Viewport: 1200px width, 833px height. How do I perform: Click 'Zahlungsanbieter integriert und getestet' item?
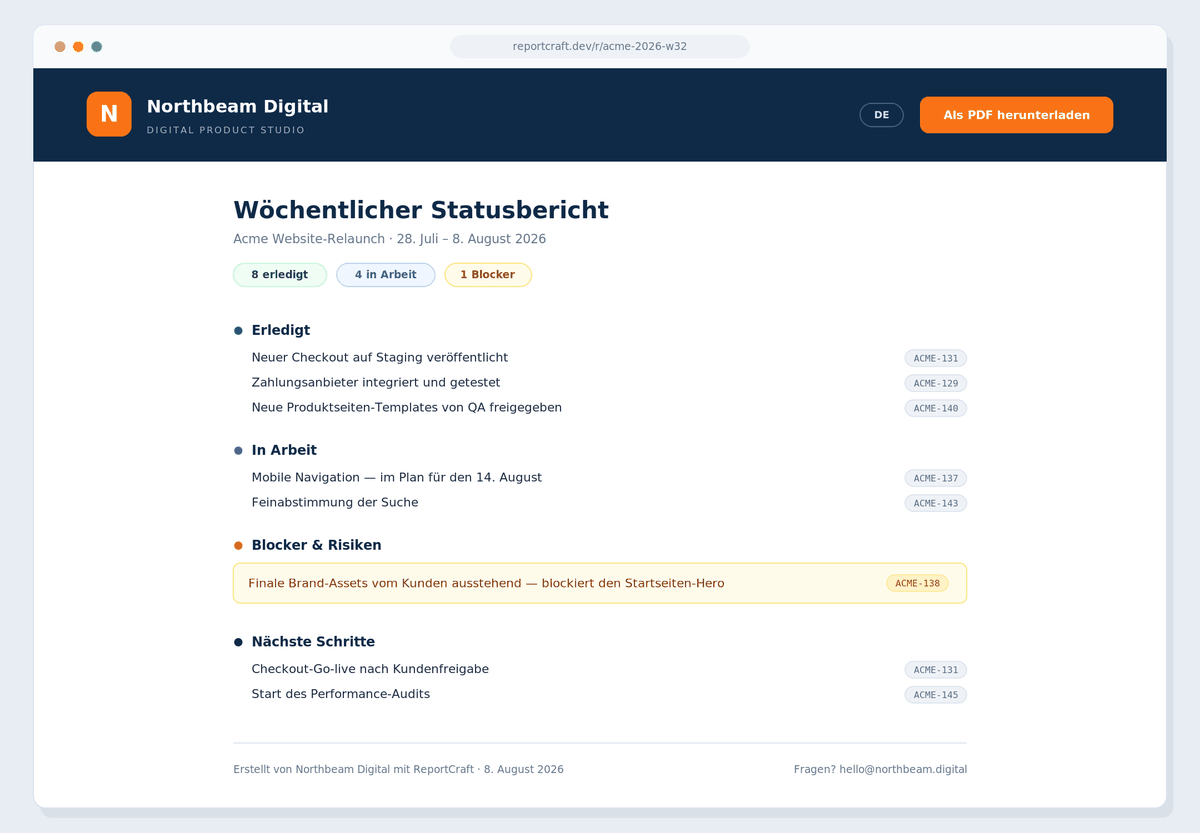pos(376,383)
